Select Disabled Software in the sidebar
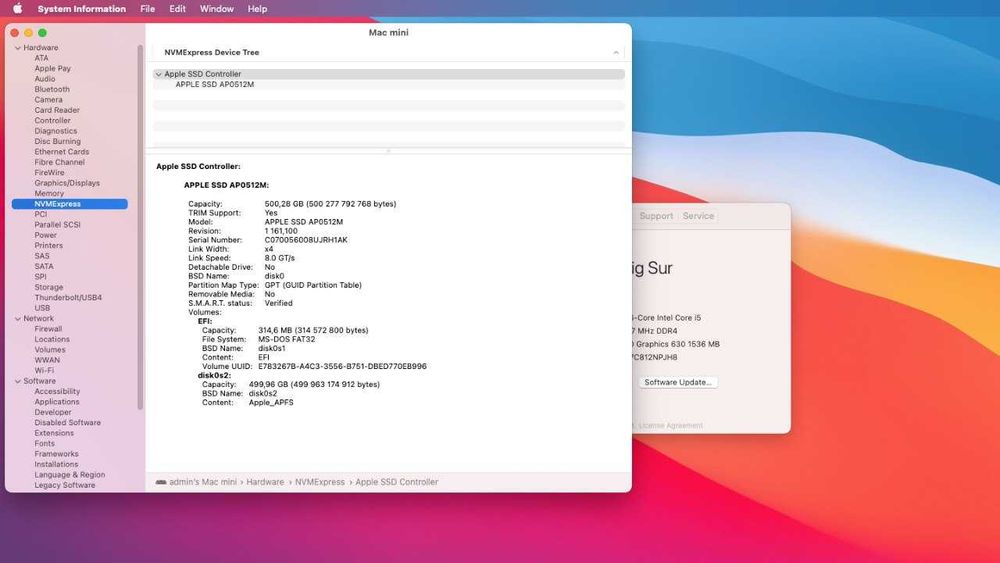1000x563 pixels. tap(68, 423)
